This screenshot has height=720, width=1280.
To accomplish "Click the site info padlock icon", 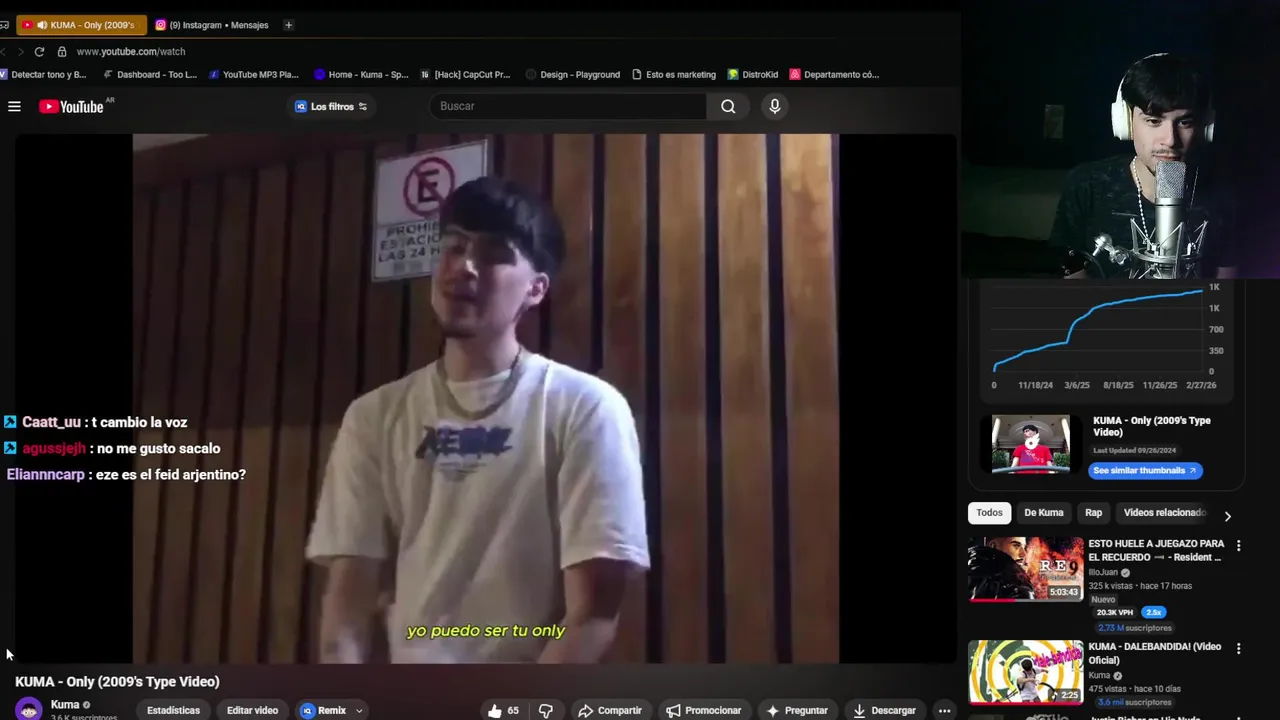I will coord(62,52).
